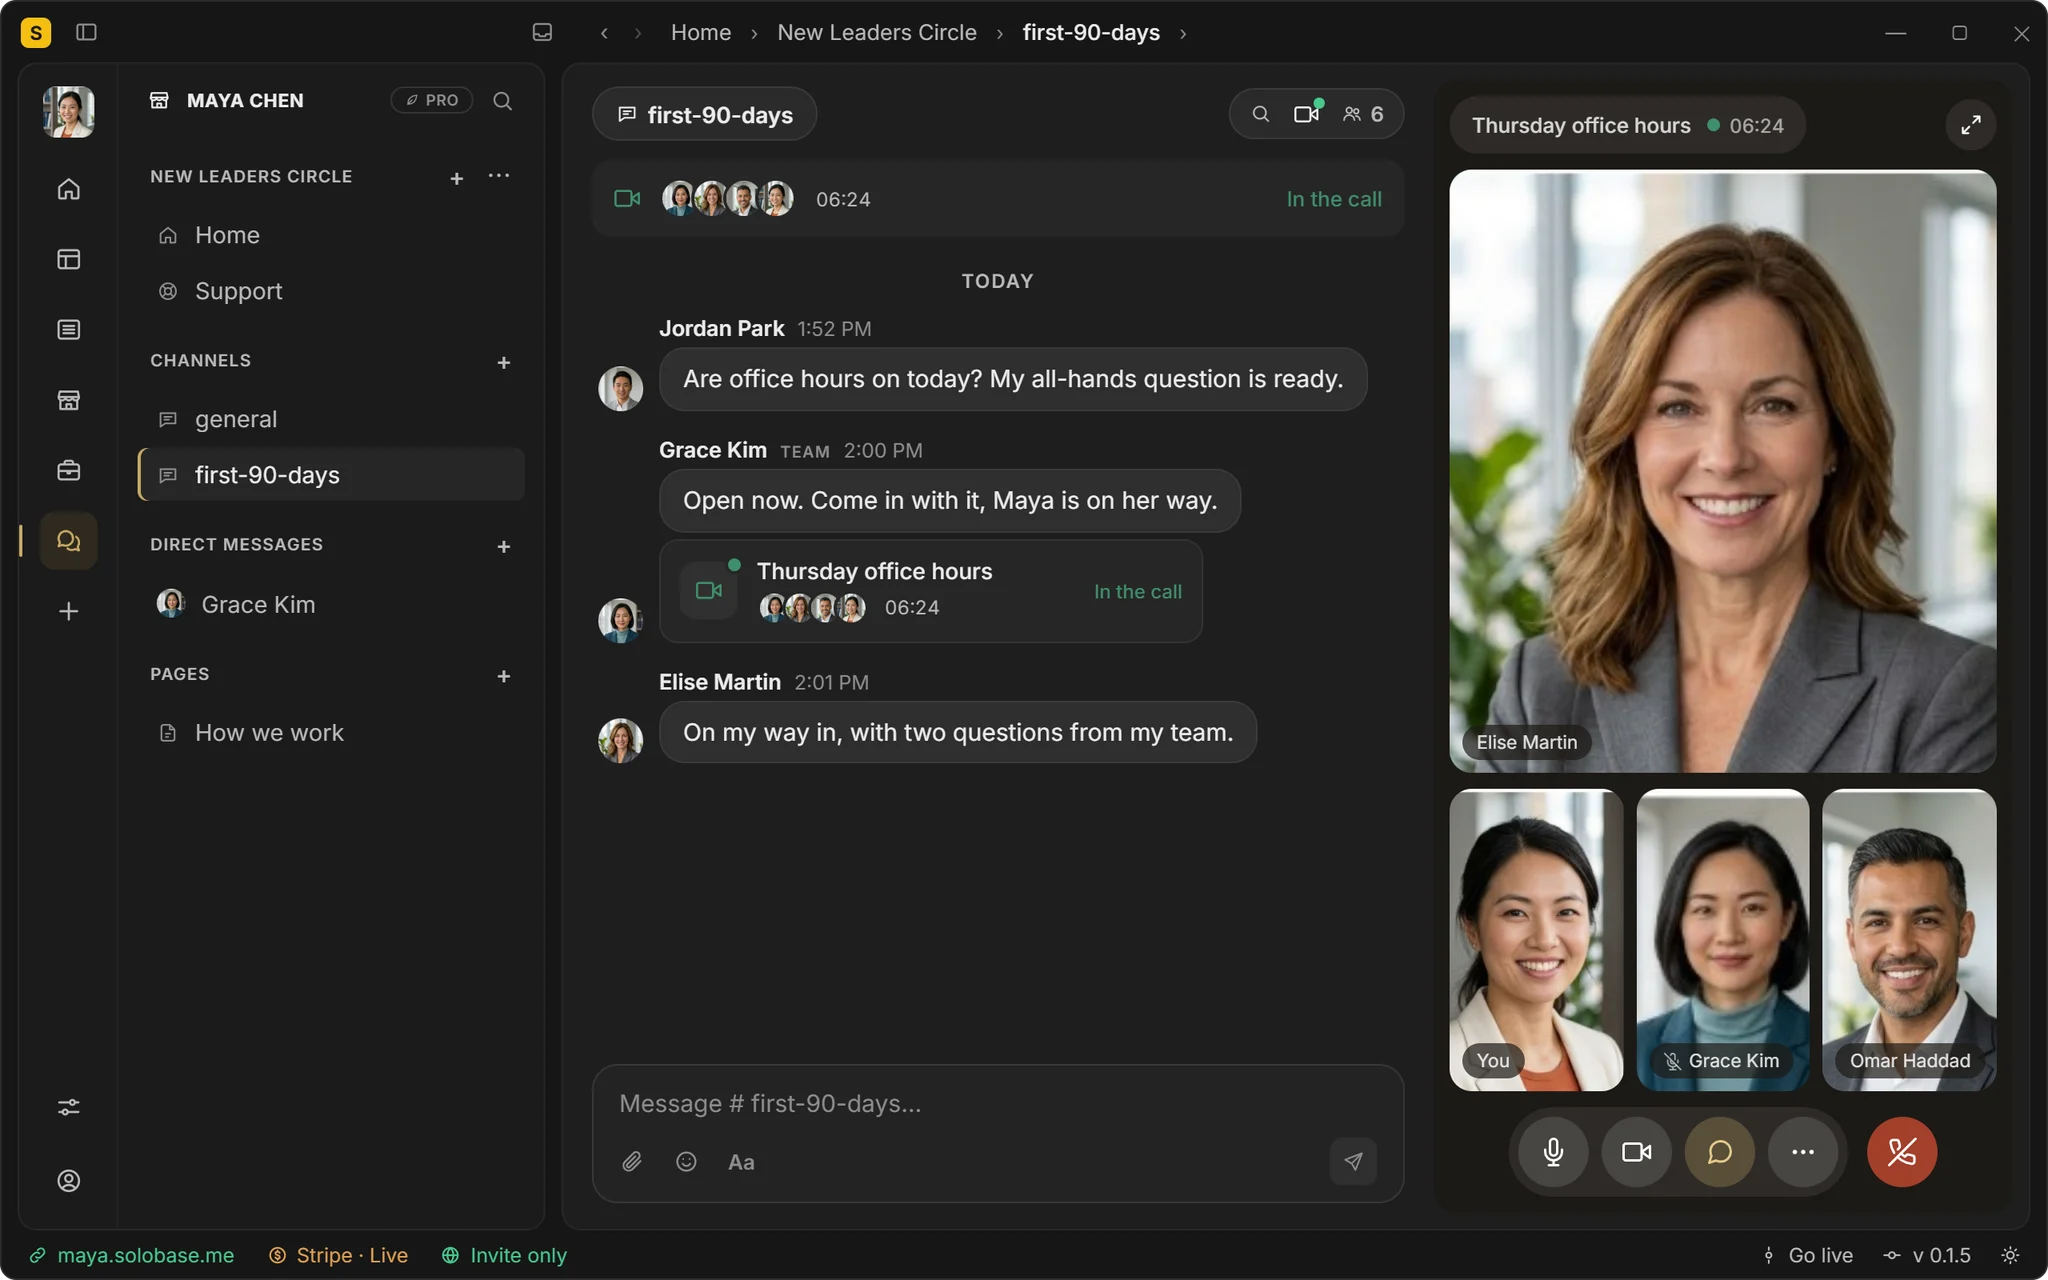
Task: Open the account profile icon in rail
Action: pos(68,1181)
